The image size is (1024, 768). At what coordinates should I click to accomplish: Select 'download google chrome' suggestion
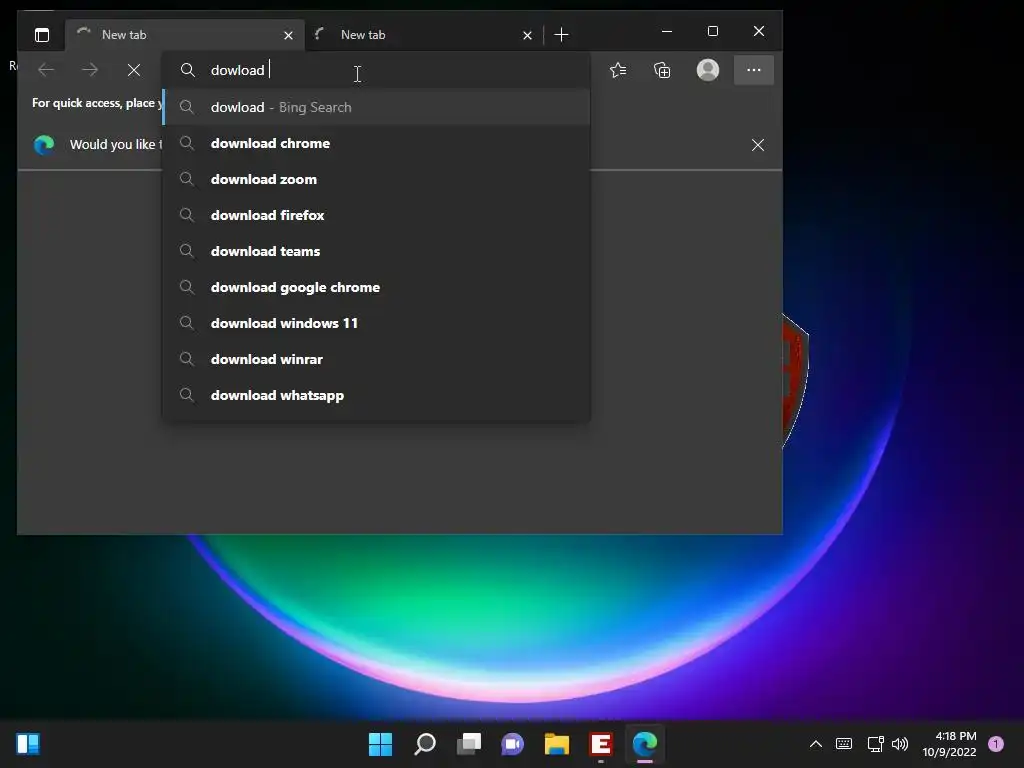click(376, 287)
